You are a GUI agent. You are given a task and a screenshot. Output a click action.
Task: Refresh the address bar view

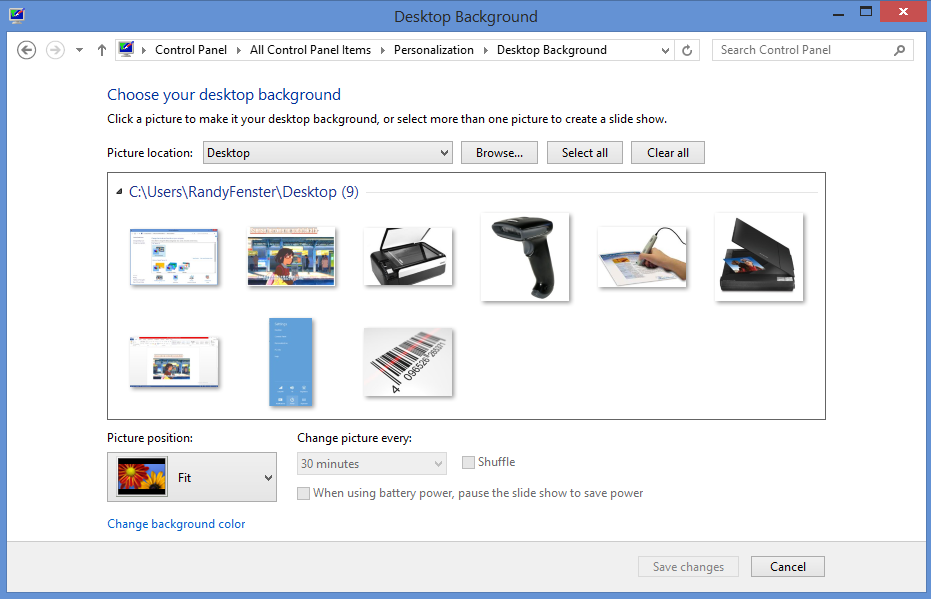point(687,49)
